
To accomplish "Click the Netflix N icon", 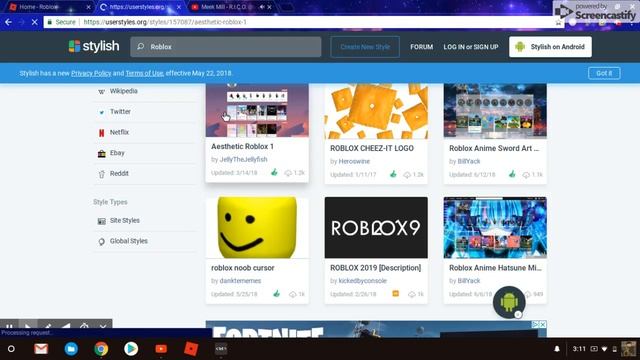I will tap(102, 133).
